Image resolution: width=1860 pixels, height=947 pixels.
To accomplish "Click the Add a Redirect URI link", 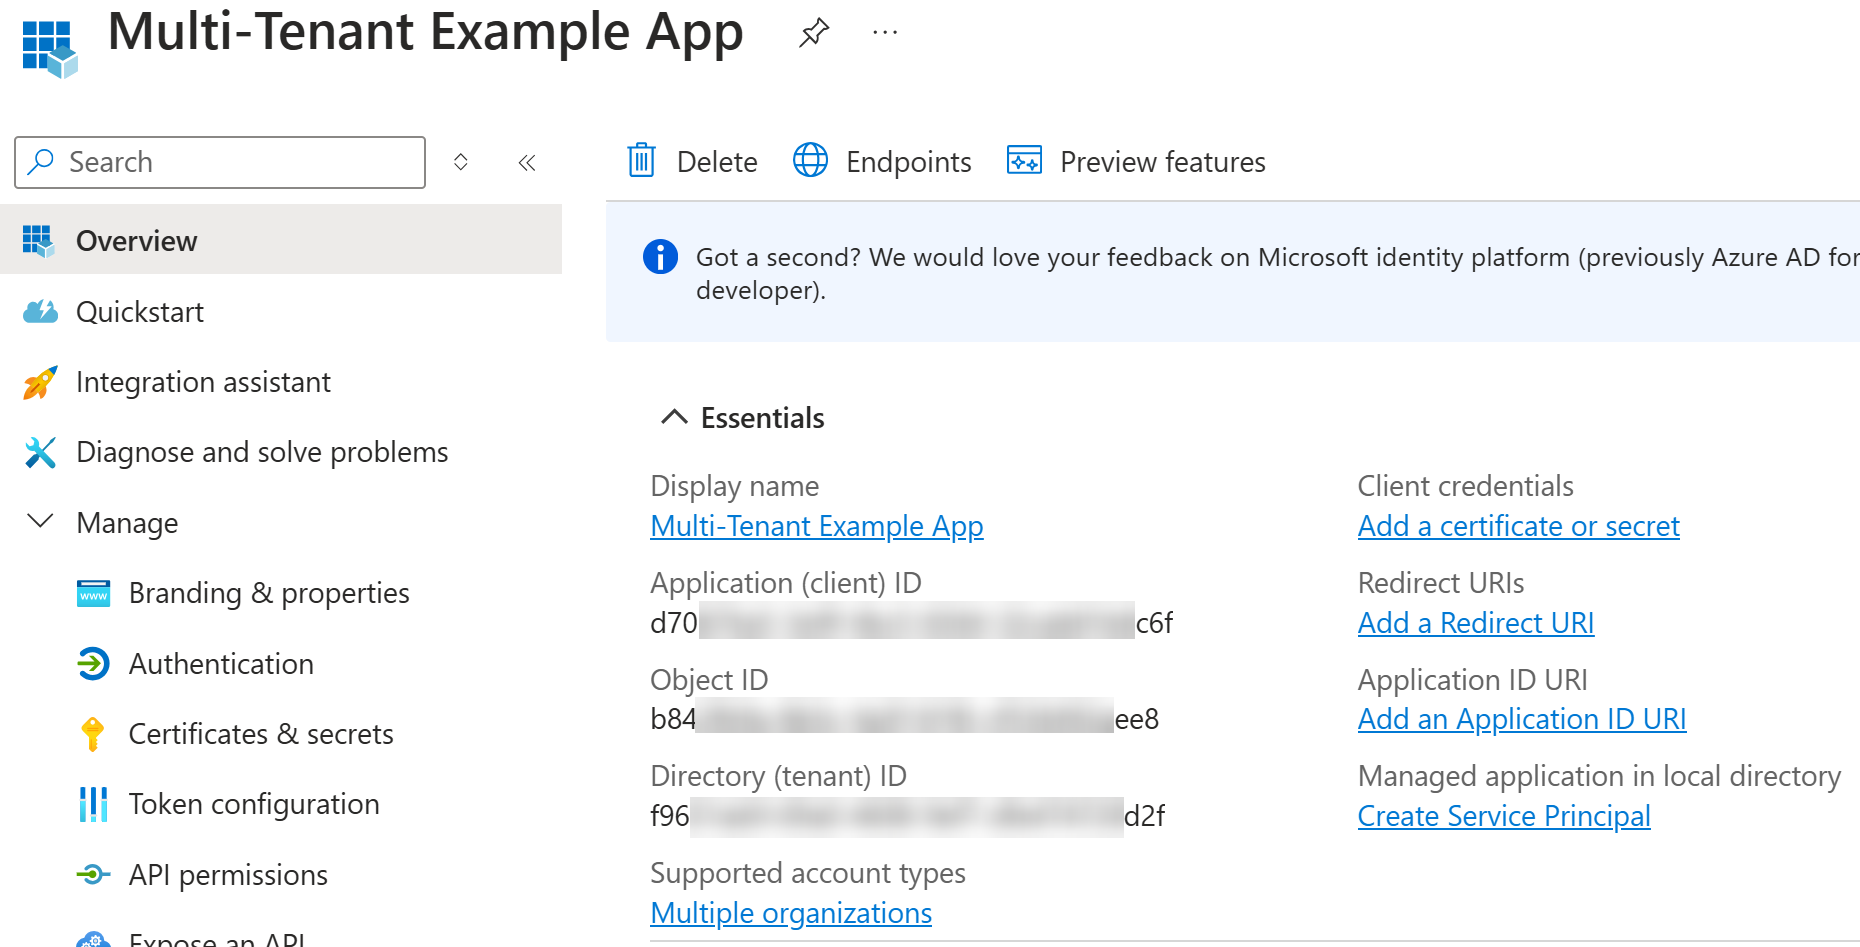I will [1475, 623].
